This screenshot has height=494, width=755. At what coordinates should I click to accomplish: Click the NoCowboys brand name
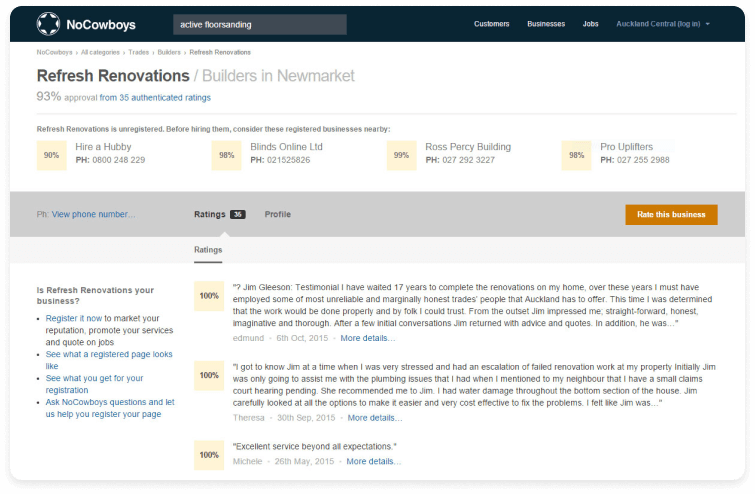(x=101, y=25)
